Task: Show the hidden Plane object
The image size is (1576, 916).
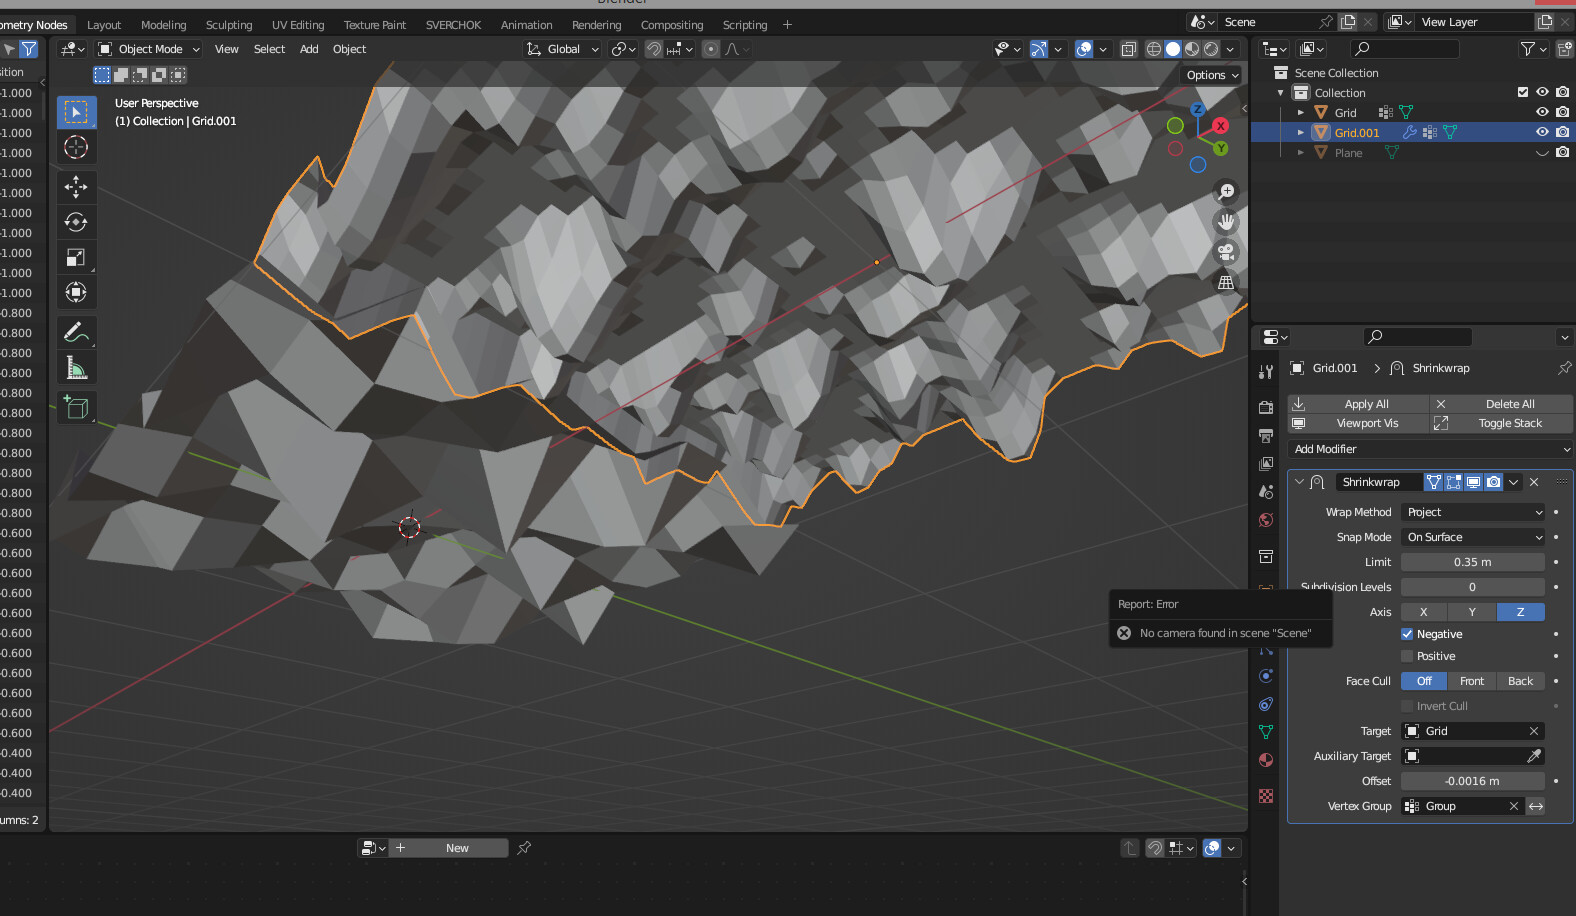Action: (1542, 152)
